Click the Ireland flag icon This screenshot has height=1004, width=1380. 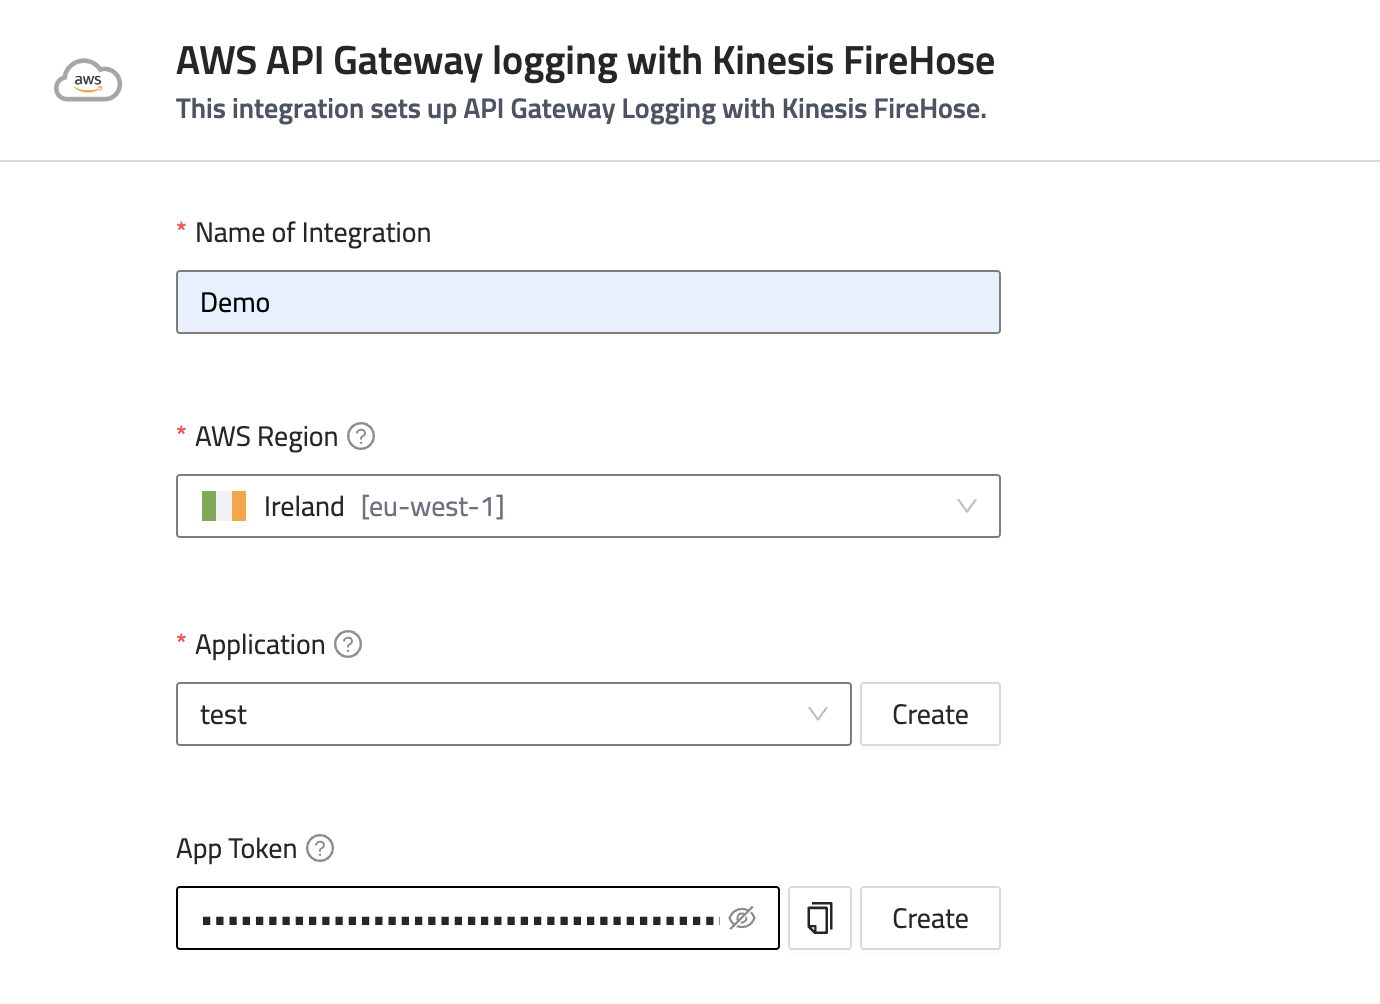[x=224, y=506]
